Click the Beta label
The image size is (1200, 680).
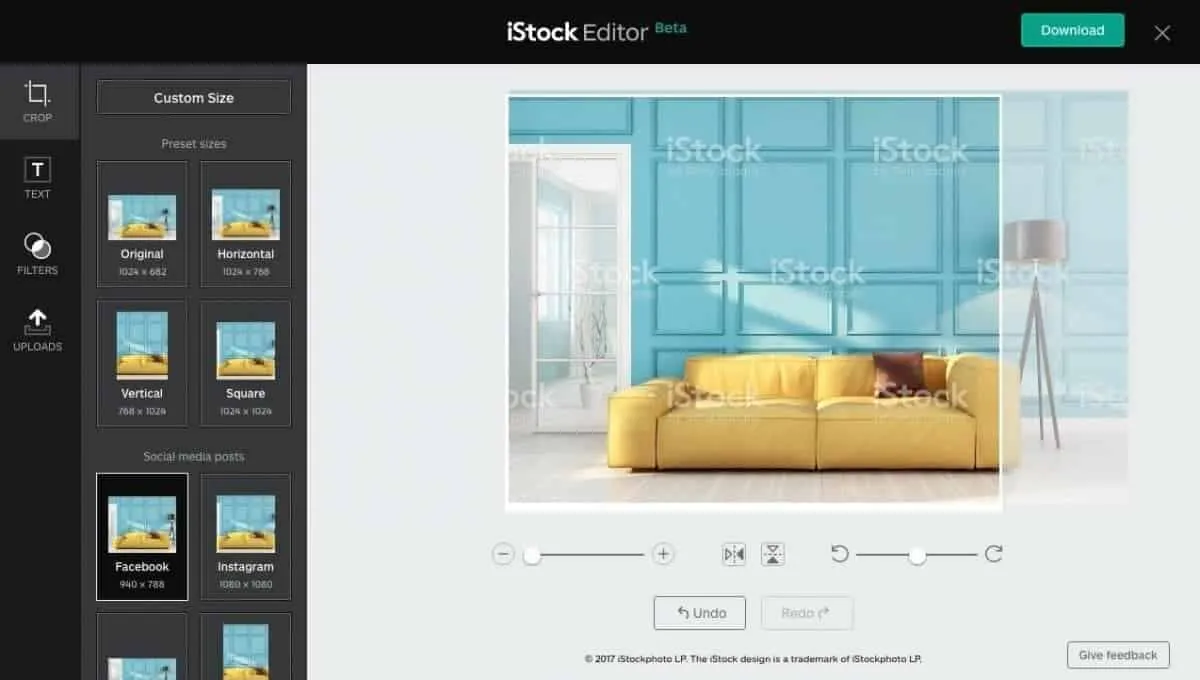coord(670,28)
